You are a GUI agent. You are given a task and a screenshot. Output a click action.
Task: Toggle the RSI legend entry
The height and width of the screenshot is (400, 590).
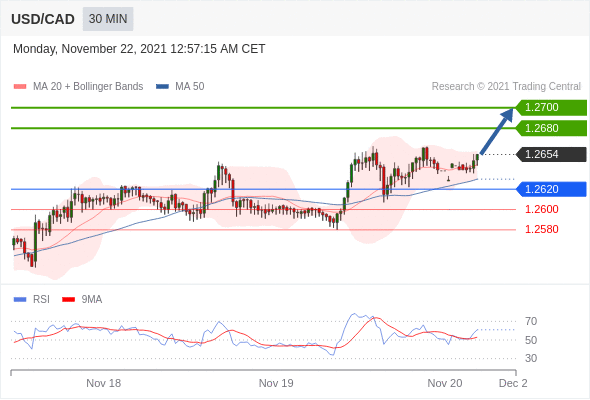pyautogui.click(x=32, y=300)
